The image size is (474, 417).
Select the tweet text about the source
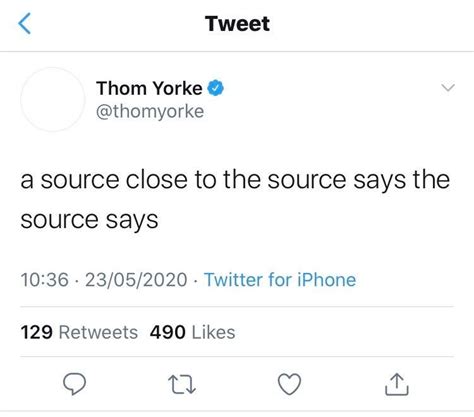(235, 200)
